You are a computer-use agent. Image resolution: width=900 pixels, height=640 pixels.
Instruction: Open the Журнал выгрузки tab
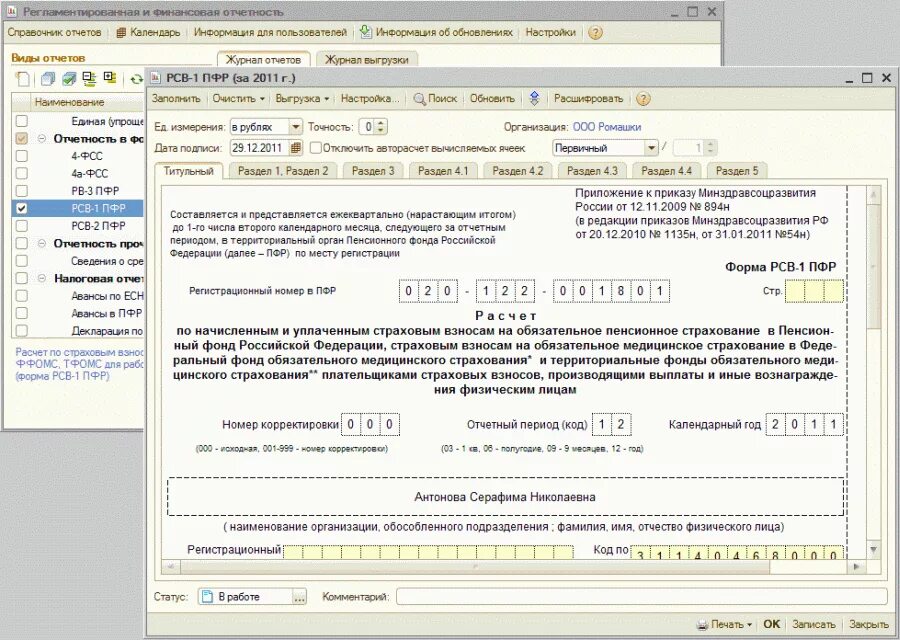pyautogui.click(x=366, y=60)
